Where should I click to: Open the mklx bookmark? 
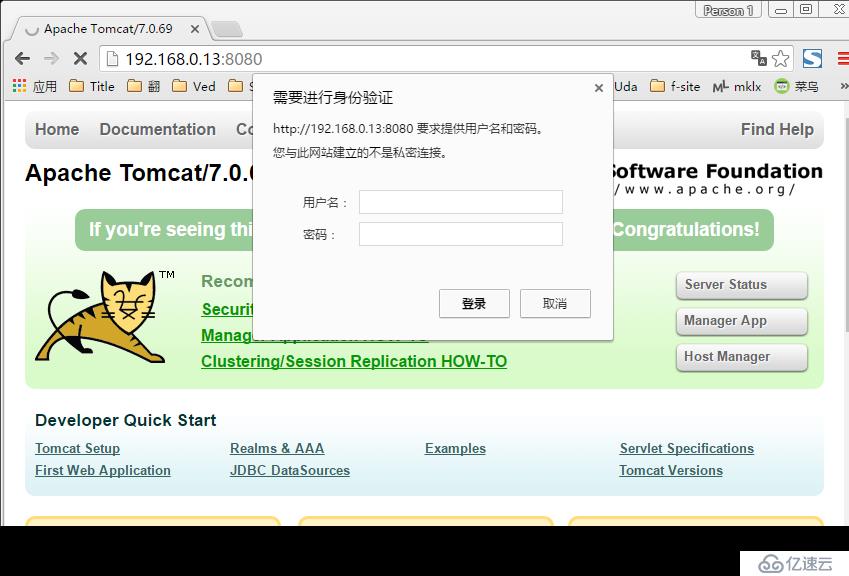coord(737,86)
